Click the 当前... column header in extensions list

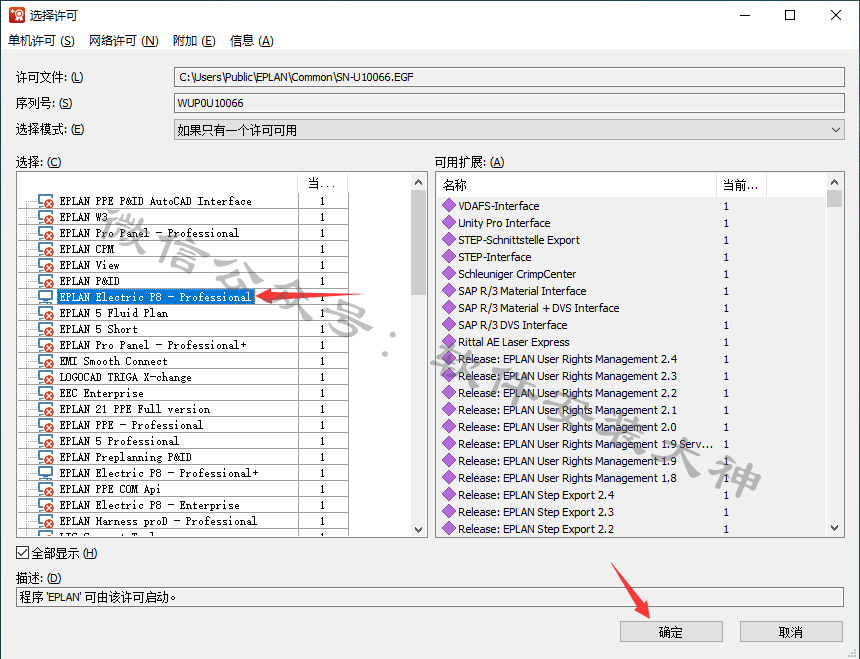click(741, 185)
